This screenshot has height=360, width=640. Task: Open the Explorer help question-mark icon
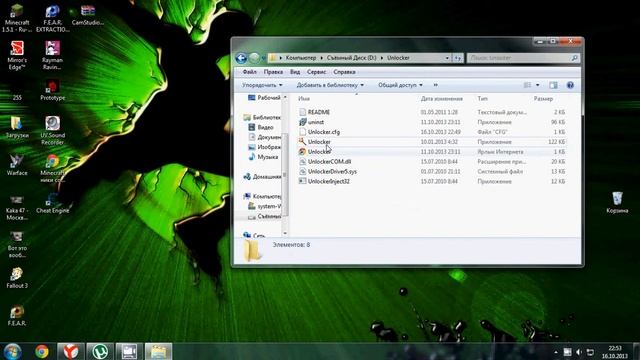coord(570,85)
